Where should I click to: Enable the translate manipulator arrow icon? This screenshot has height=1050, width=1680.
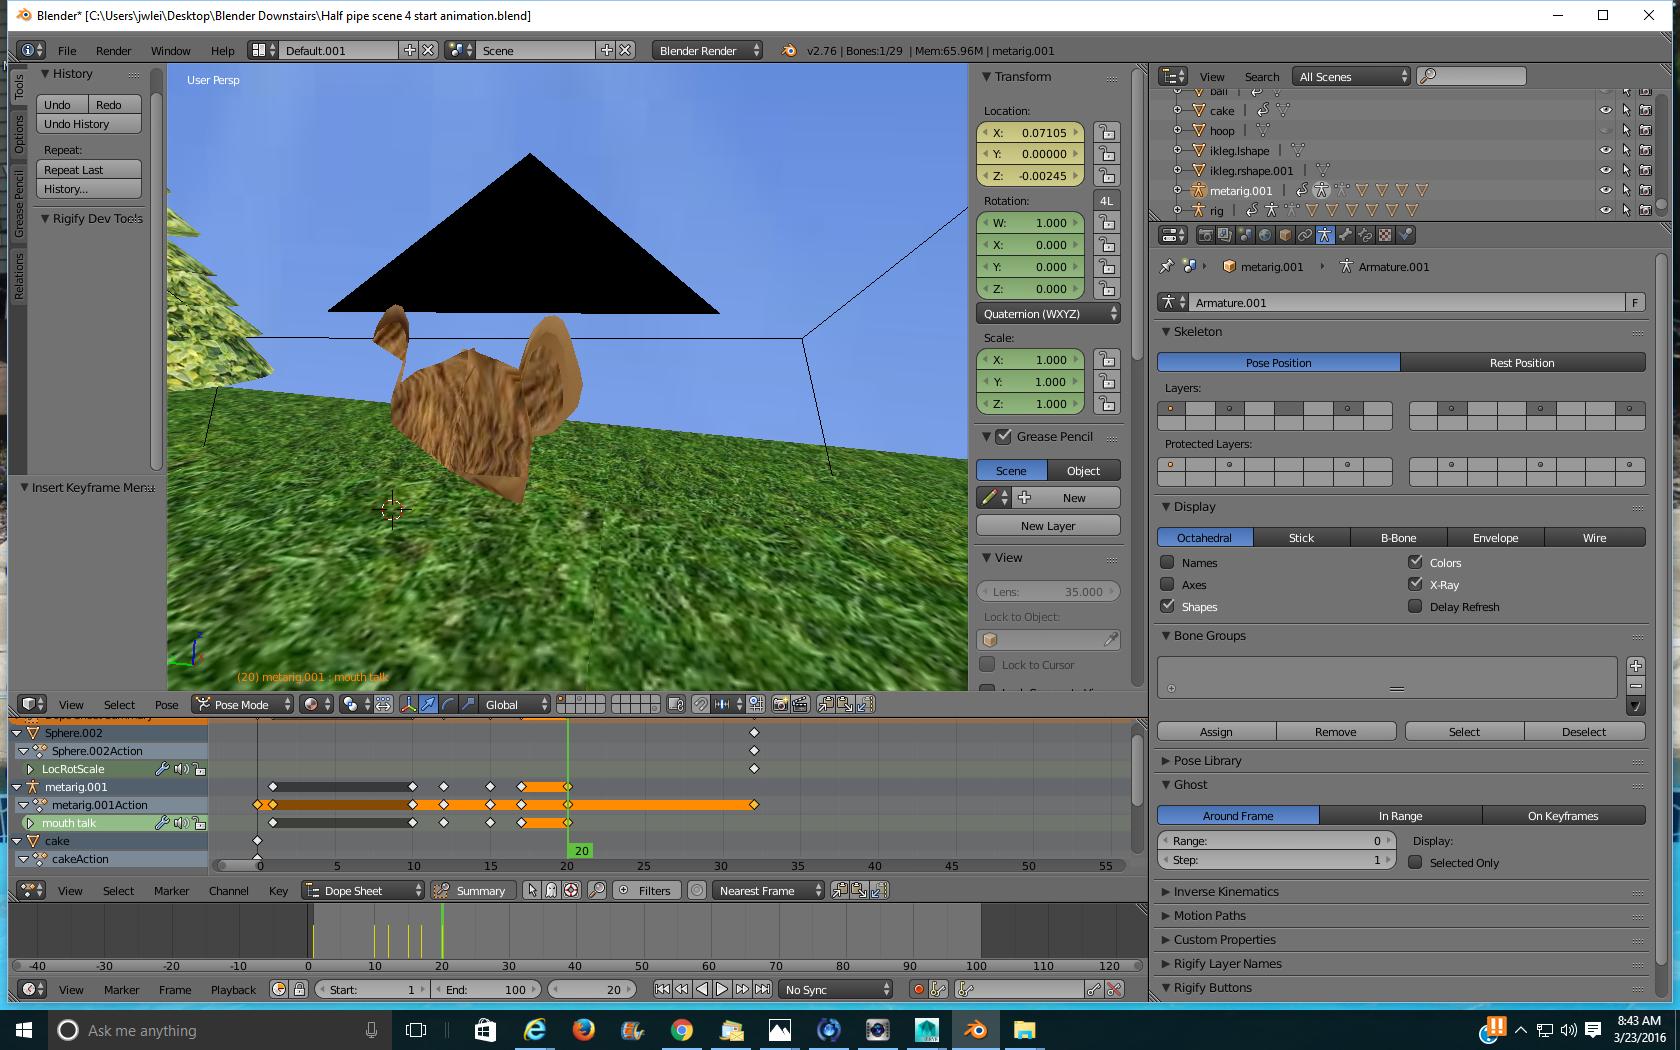(x=428, y=704)
